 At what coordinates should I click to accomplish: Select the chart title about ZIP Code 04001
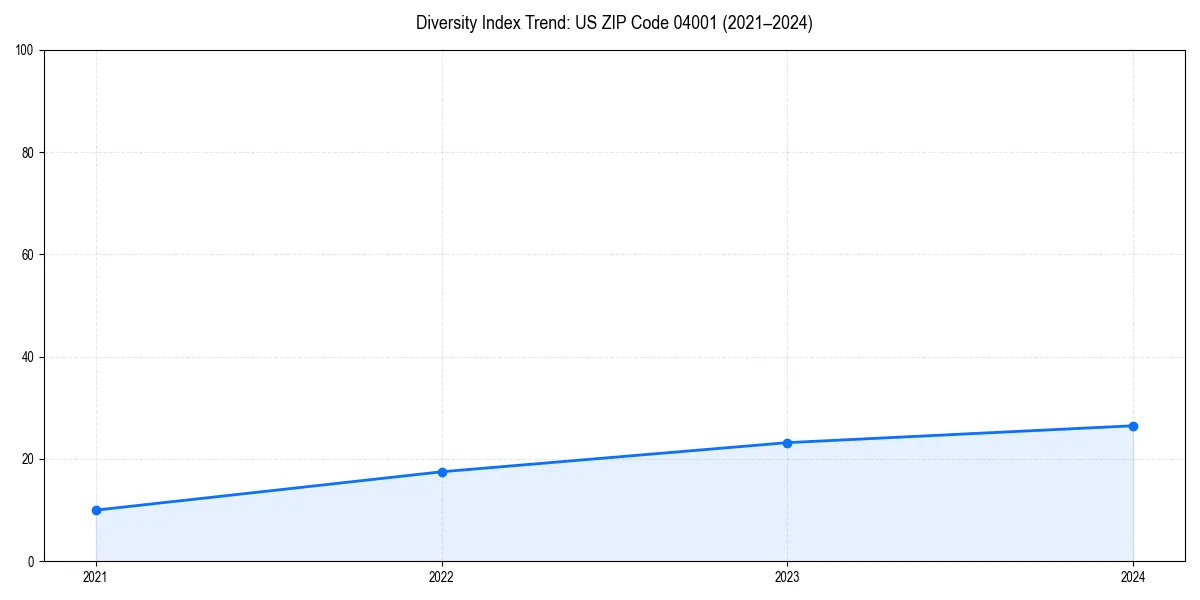tap(614, 23)
